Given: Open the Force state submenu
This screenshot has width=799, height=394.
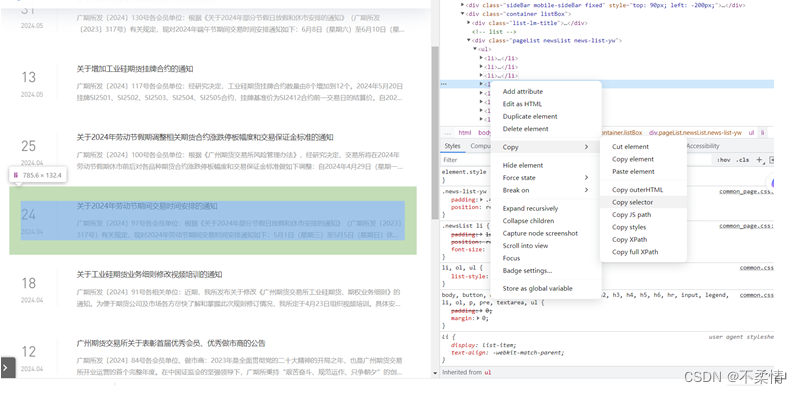Looking at the screenshot, I should 545,178.
